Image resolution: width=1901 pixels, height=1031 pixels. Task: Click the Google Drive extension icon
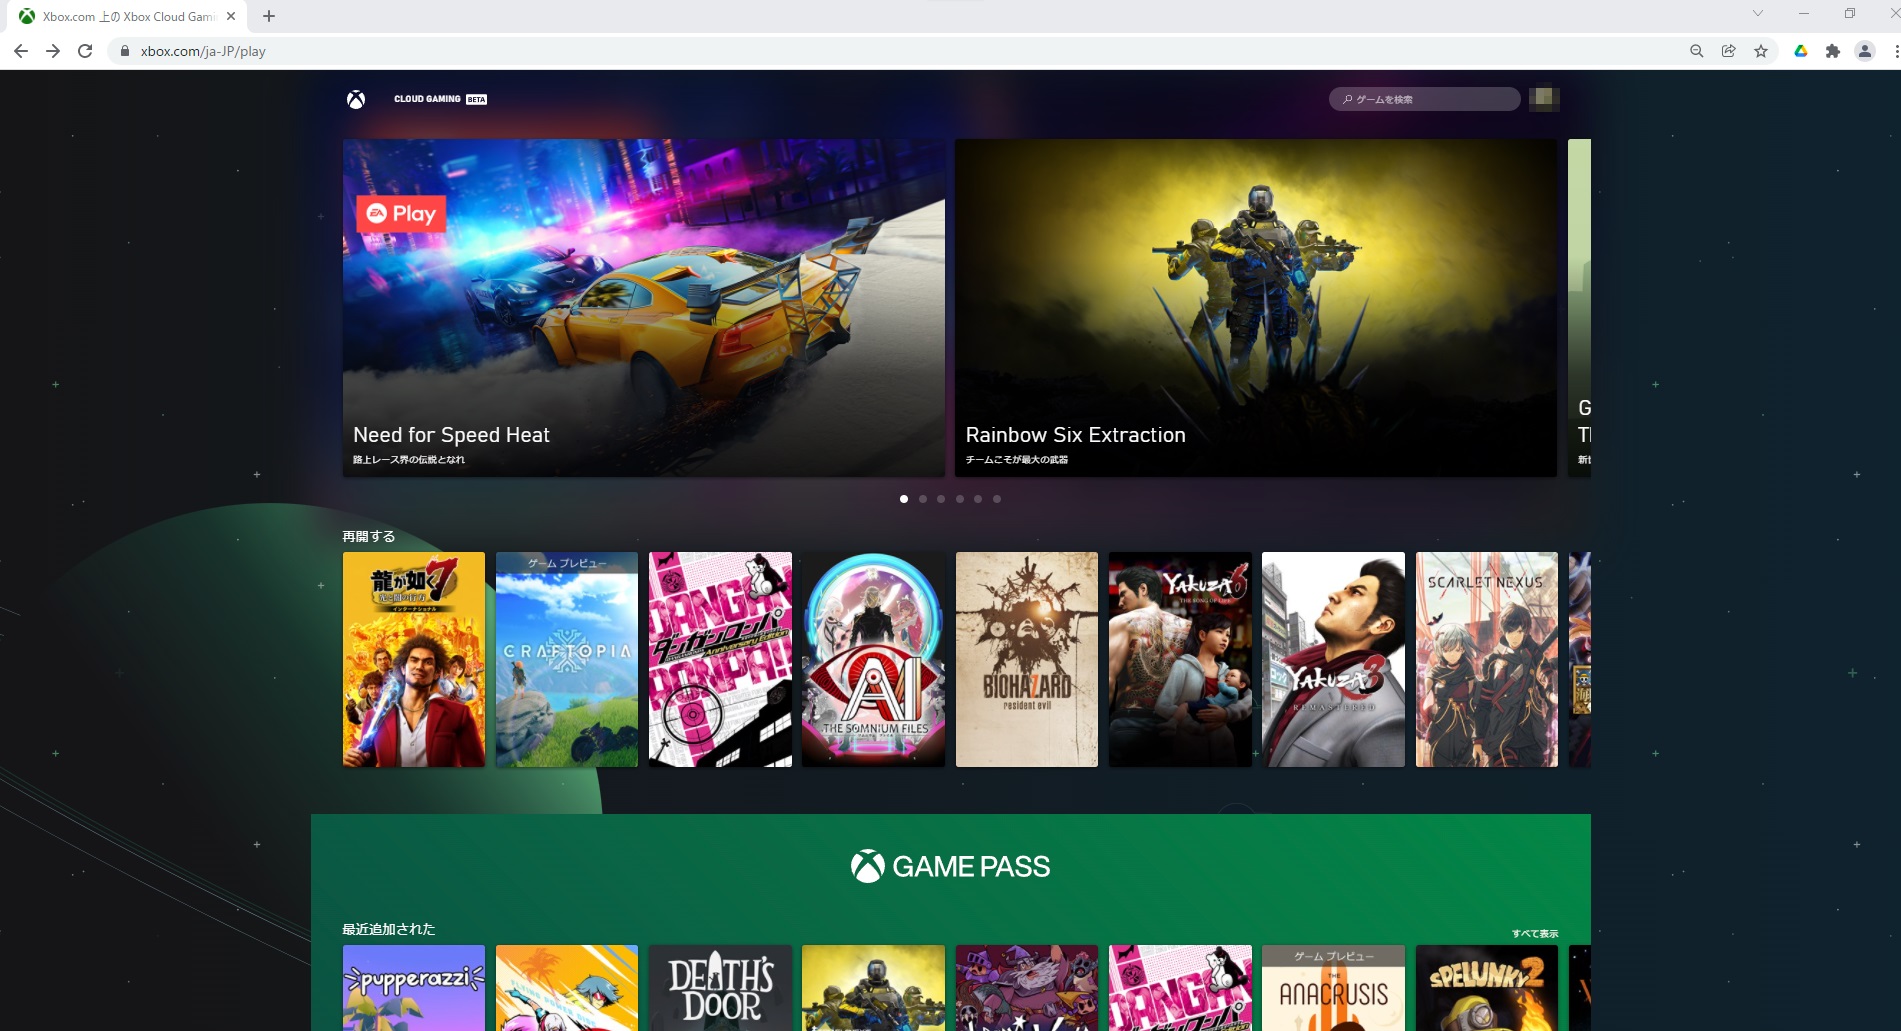pyautogui.click(x=1800, y=51)
